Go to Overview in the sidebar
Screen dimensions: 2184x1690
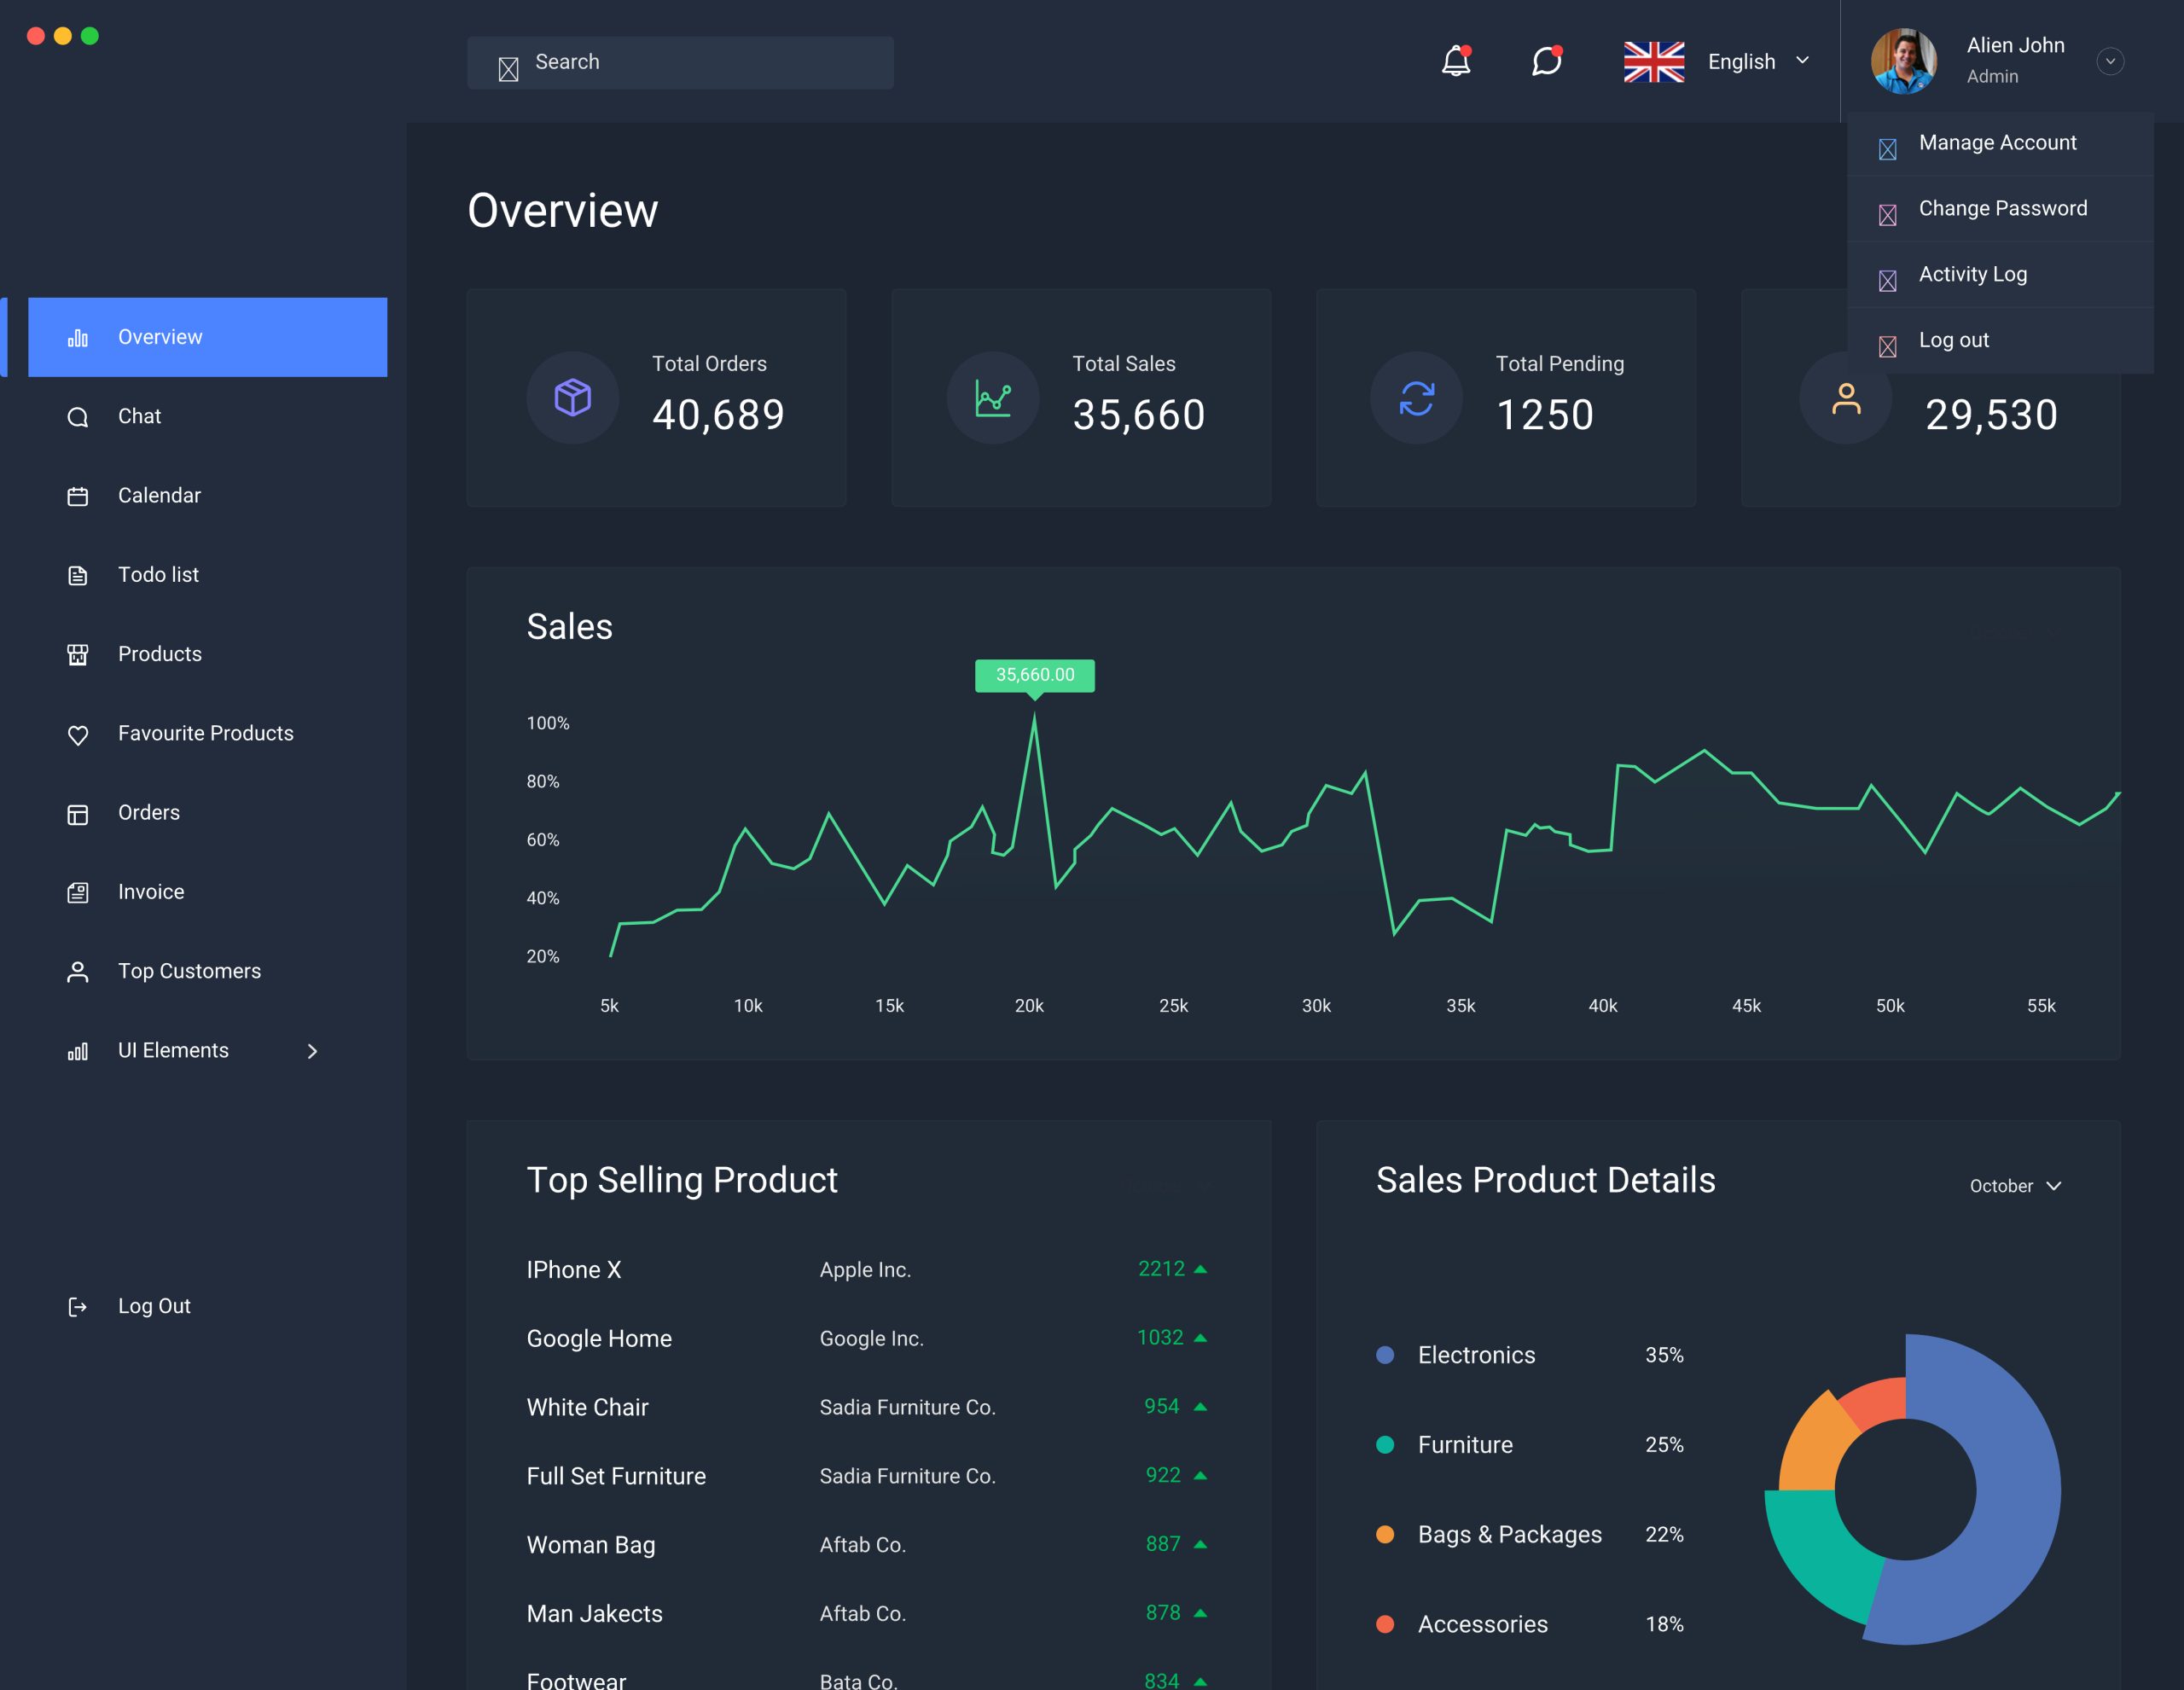207,337
